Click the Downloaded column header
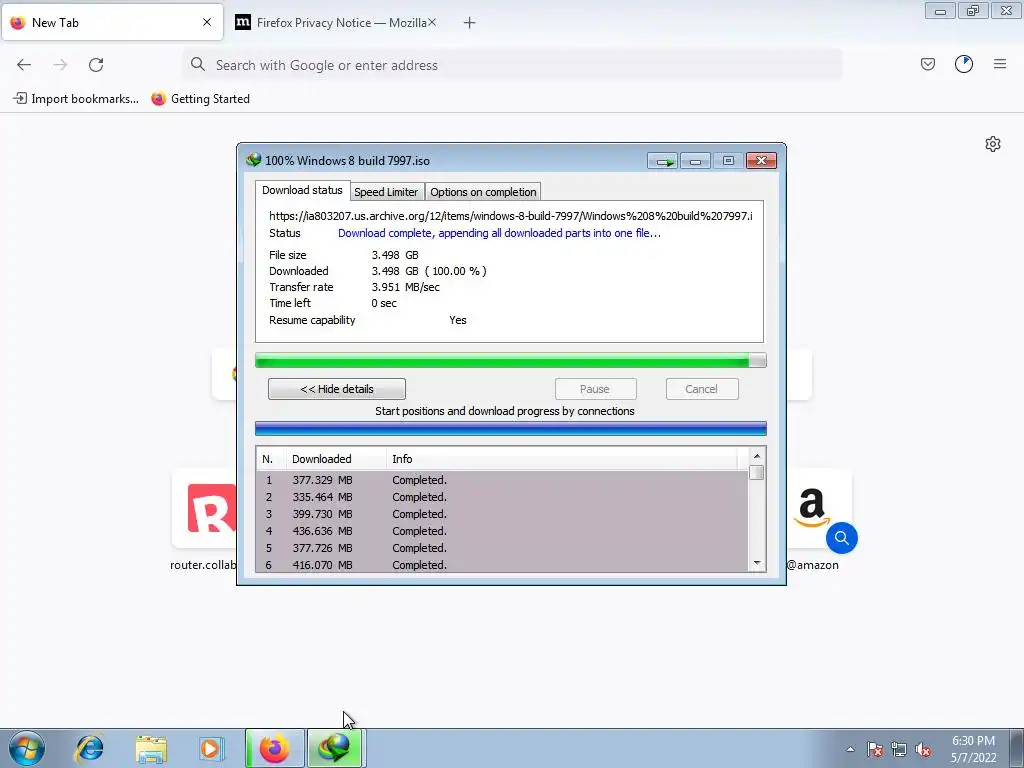The height and width of the screenshot is (768, 1024). click(x=336, y=459)
